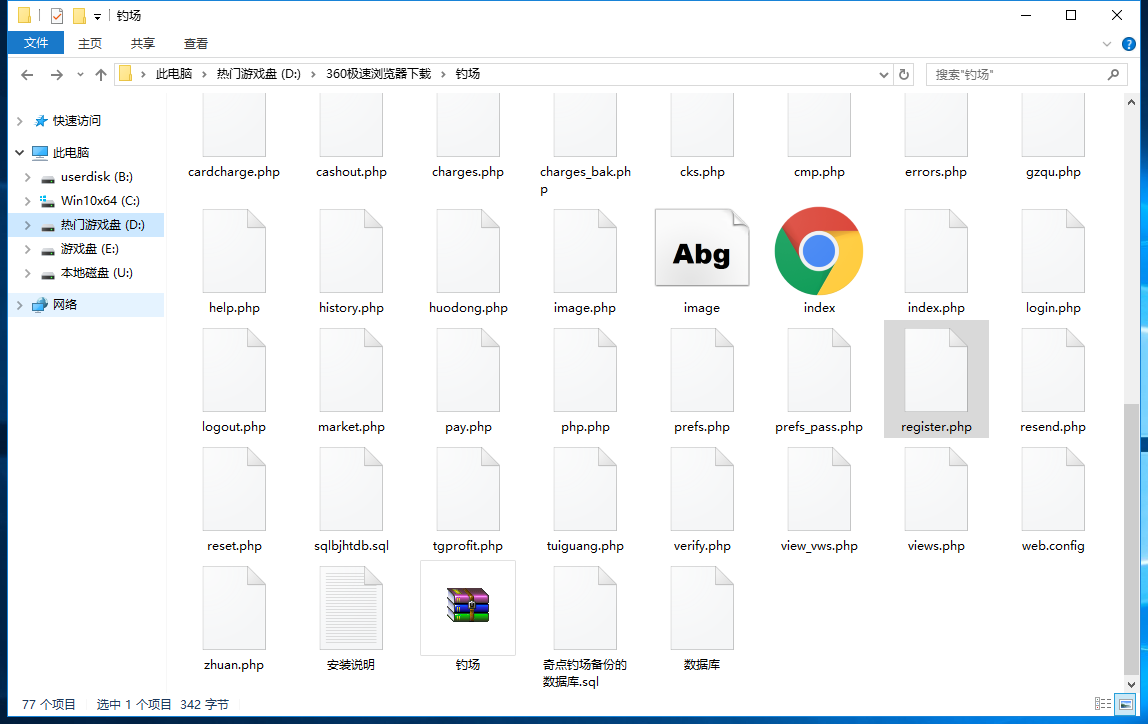Open the 文件 menu tab
Screen dimensions: 1148x724
point(36,43)
